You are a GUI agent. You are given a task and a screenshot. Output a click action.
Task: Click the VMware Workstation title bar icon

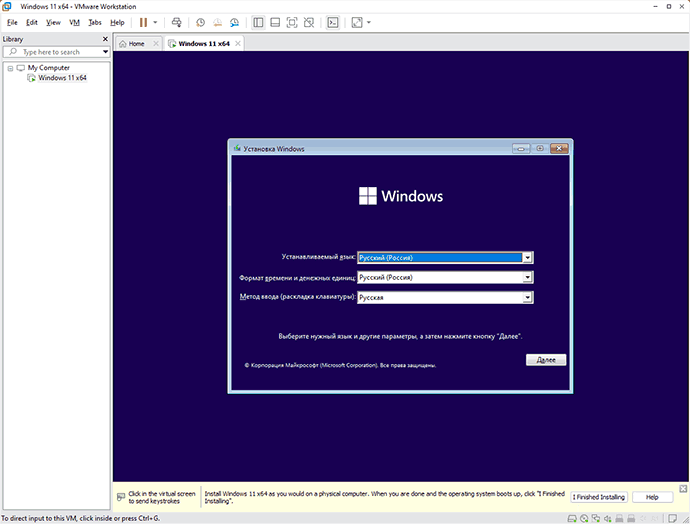point(7,6)
